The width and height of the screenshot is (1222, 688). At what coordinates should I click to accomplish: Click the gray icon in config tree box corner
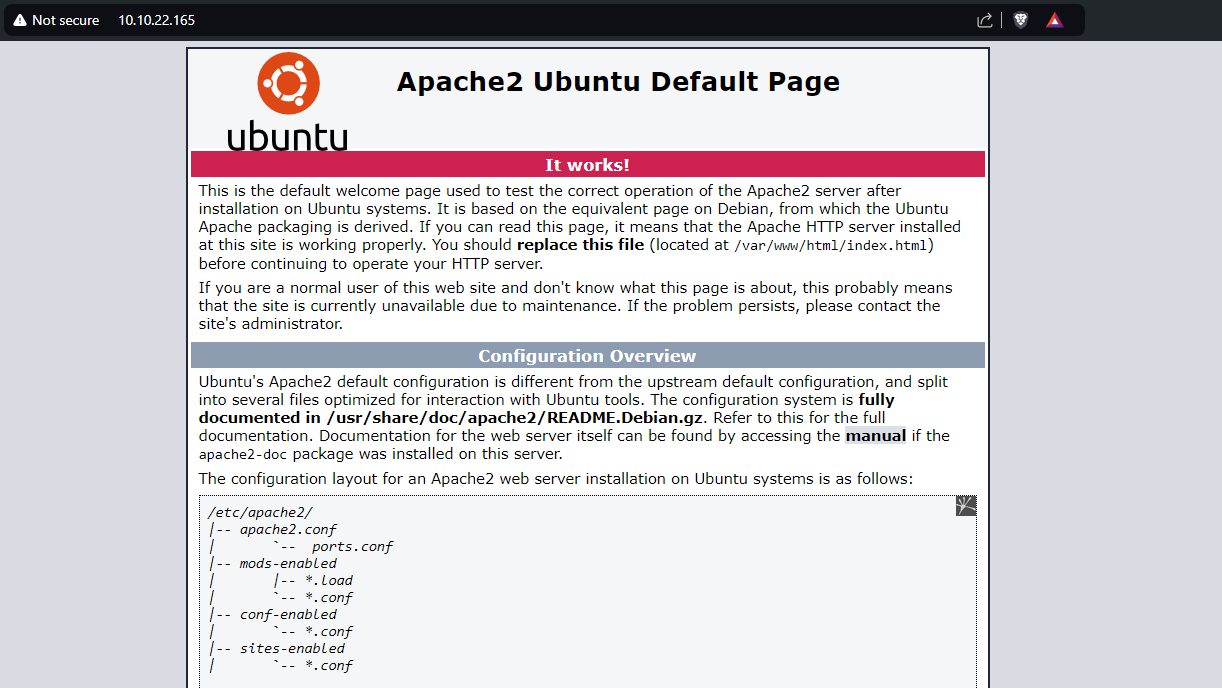click(965, 506)
